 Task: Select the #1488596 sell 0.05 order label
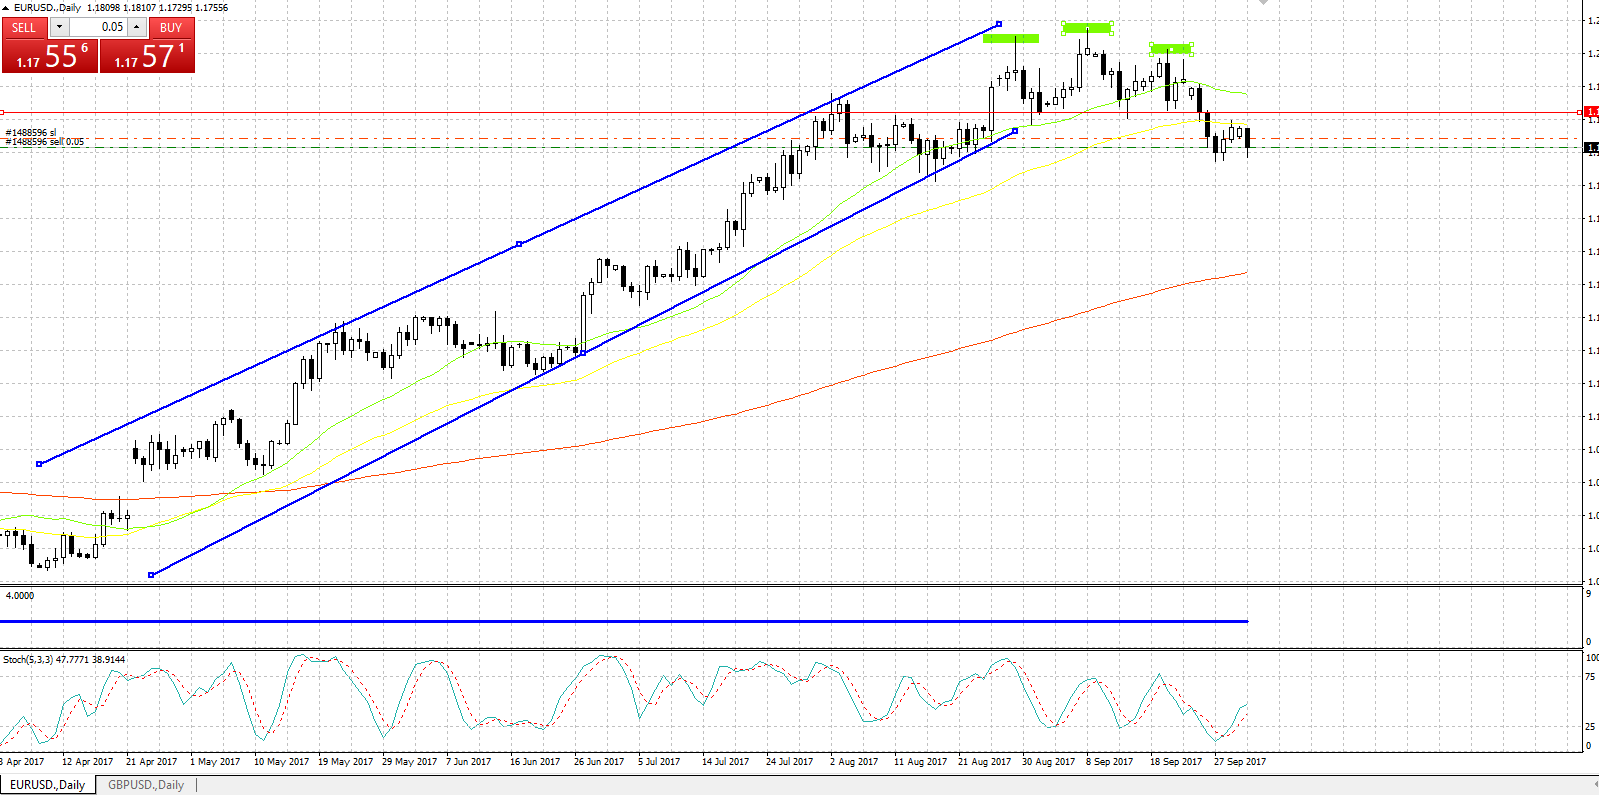coord(44,142)
